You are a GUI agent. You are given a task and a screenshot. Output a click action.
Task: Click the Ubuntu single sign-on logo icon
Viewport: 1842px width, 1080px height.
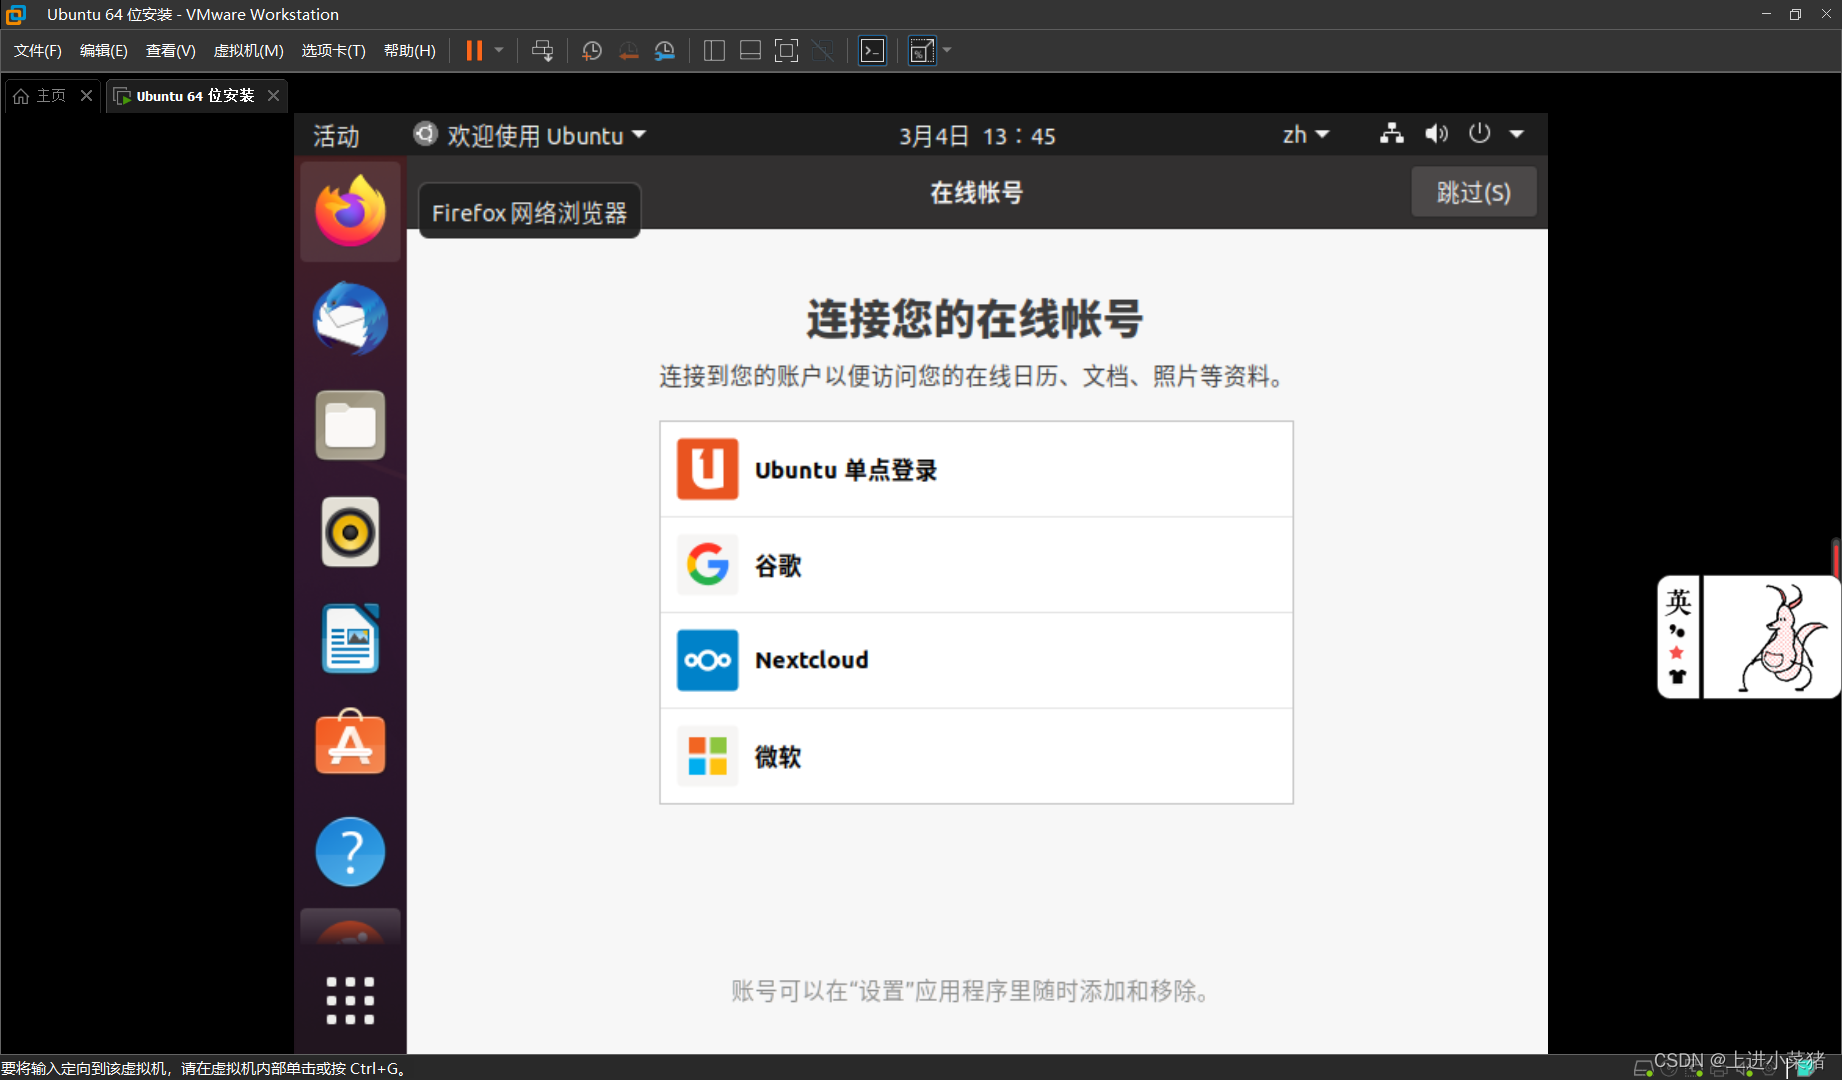click(x=708, y=469)
